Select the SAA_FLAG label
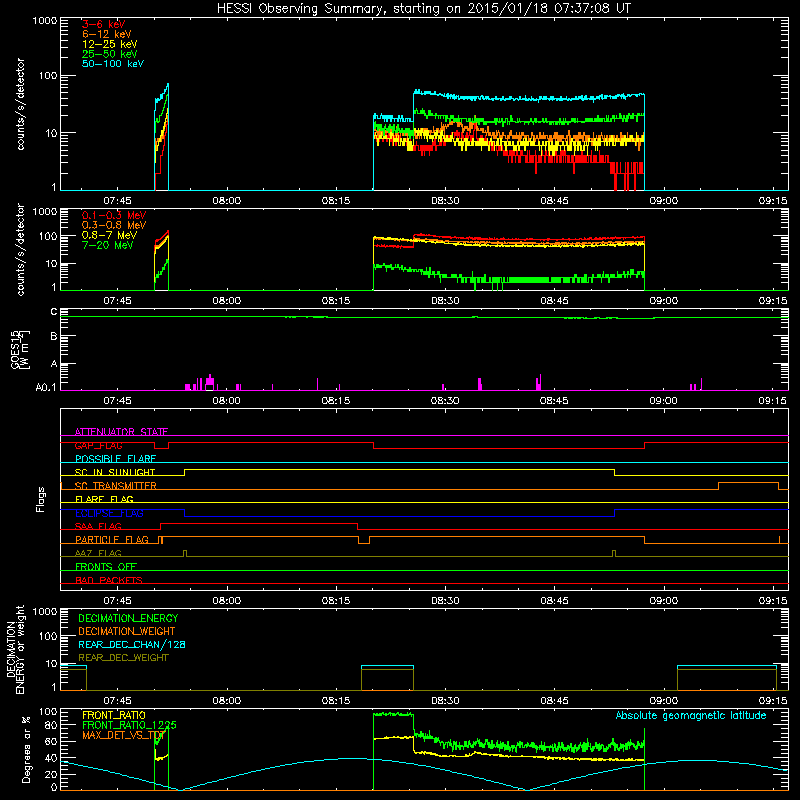Image resolution: width=800 pixels, height=800 pixels. 98,526
